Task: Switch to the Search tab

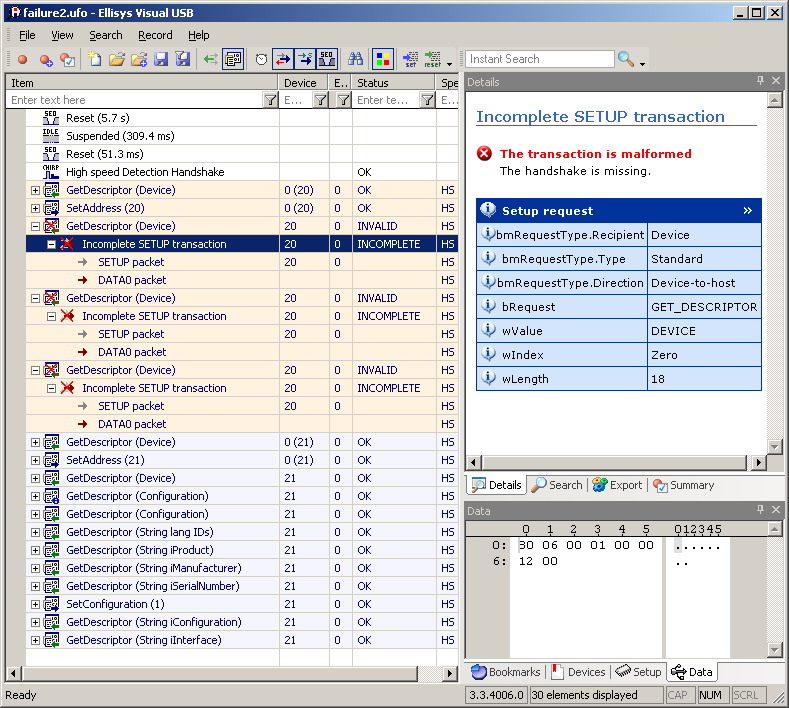Action: (557, 485)
